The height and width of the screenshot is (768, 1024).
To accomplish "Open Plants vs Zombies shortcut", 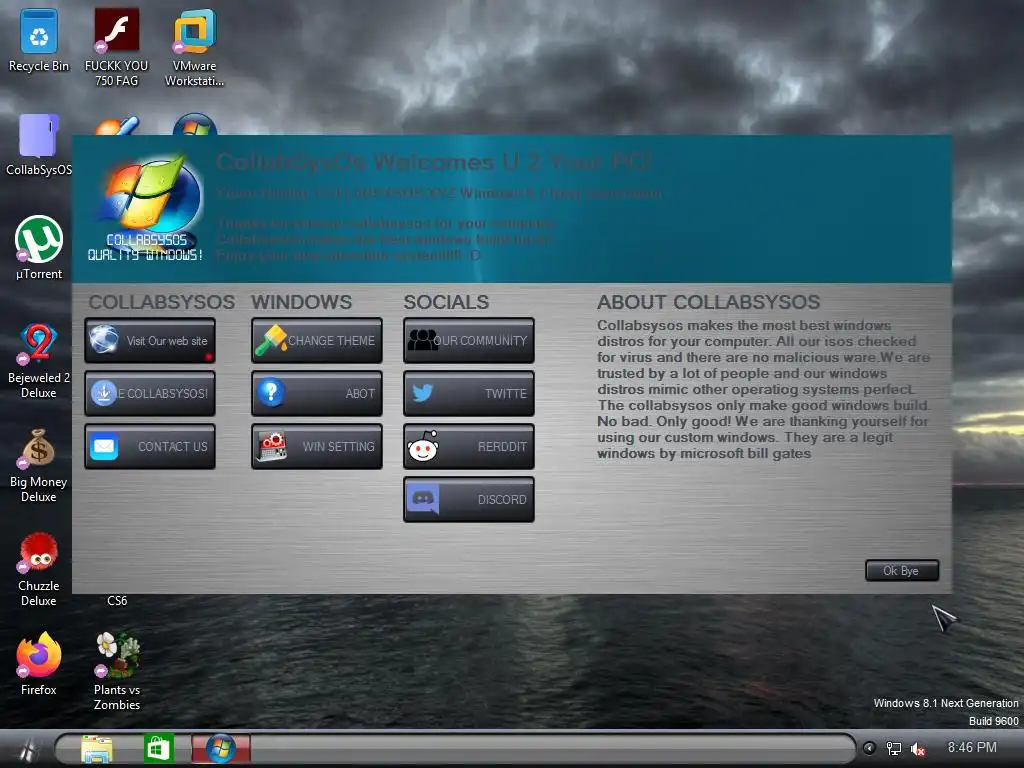I will pyautogui.click(x=117, y=671).
